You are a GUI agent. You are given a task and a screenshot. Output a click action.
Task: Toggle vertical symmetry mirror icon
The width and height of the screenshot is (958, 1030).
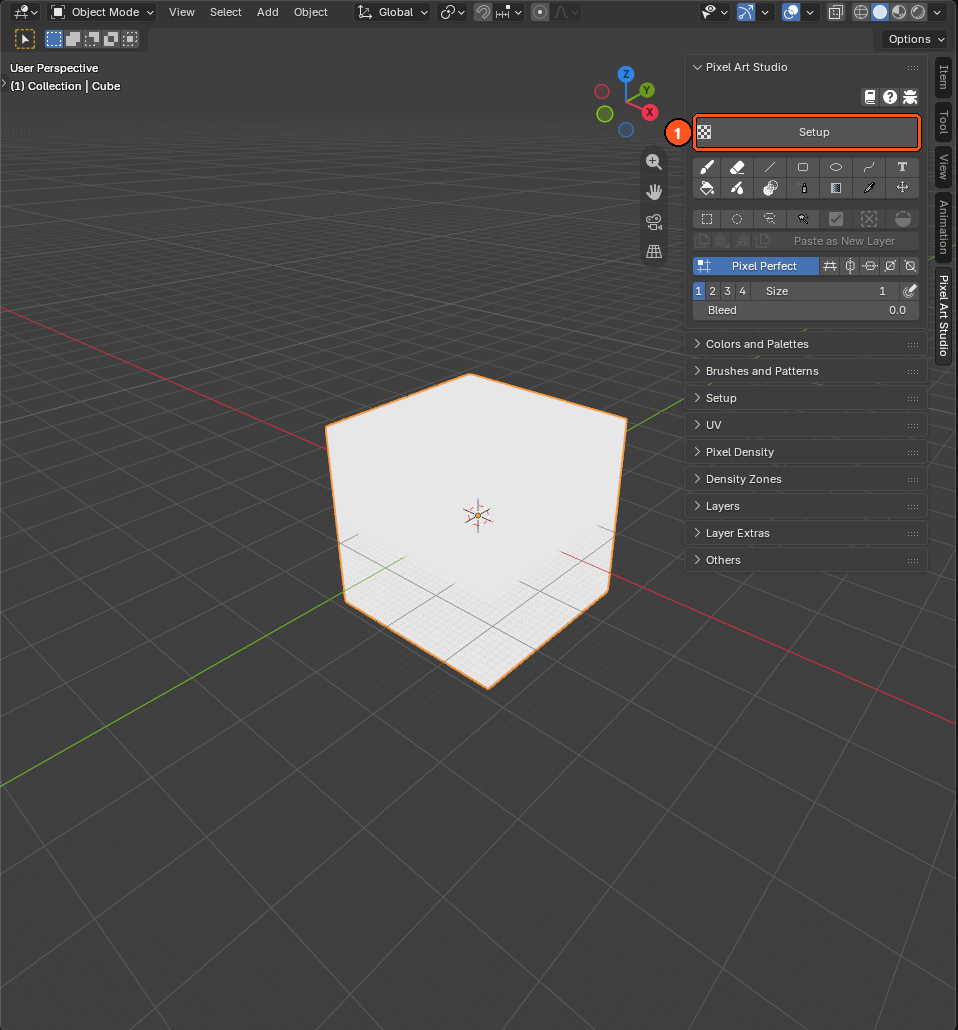[850, 266]
